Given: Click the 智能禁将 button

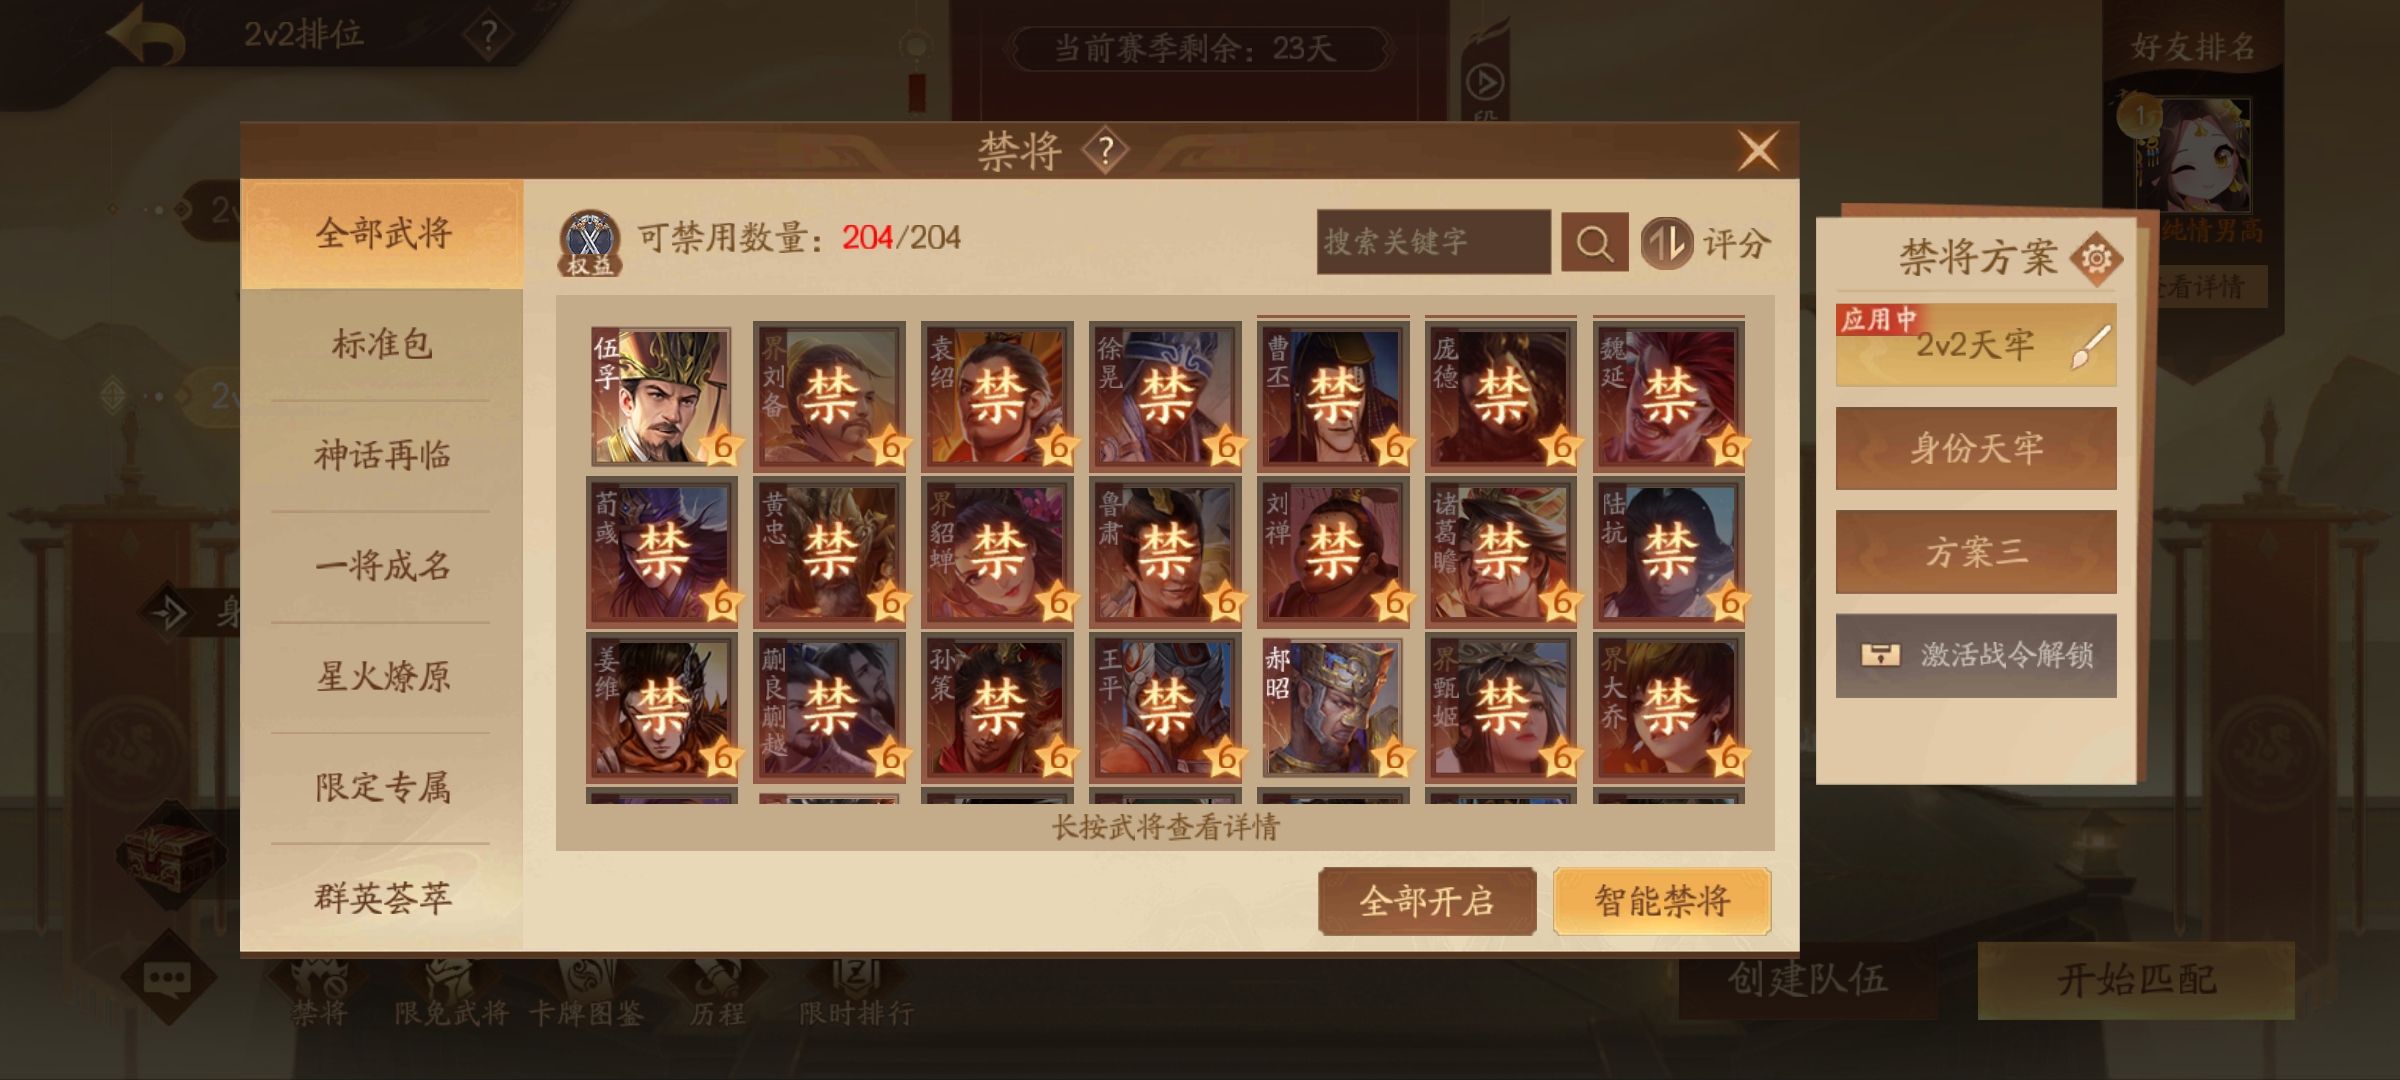Looking at the screenshot, I should pos(1662,901).
